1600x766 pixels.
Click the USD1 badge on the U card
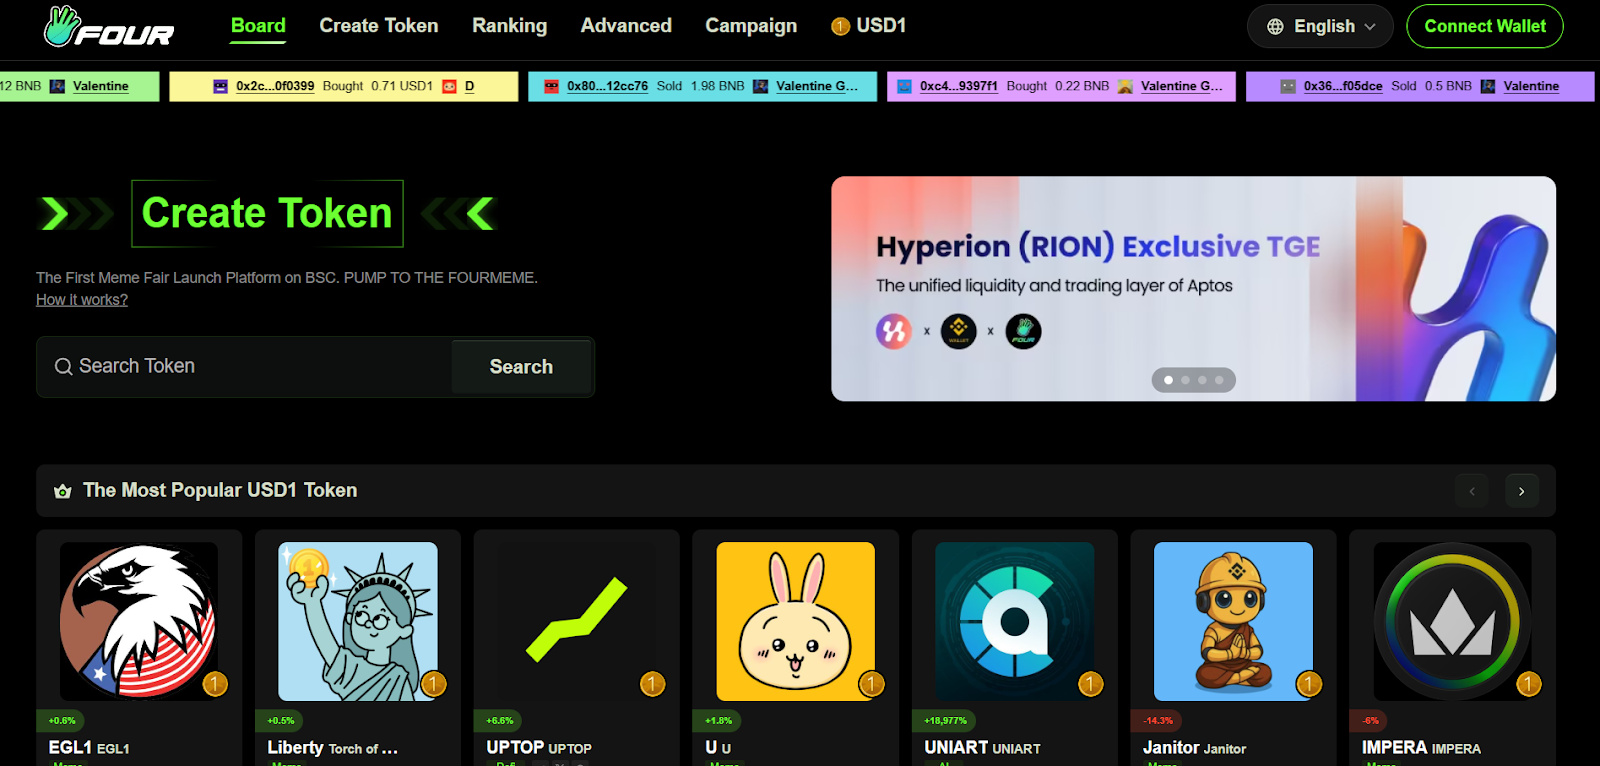[x=872, y=684]
